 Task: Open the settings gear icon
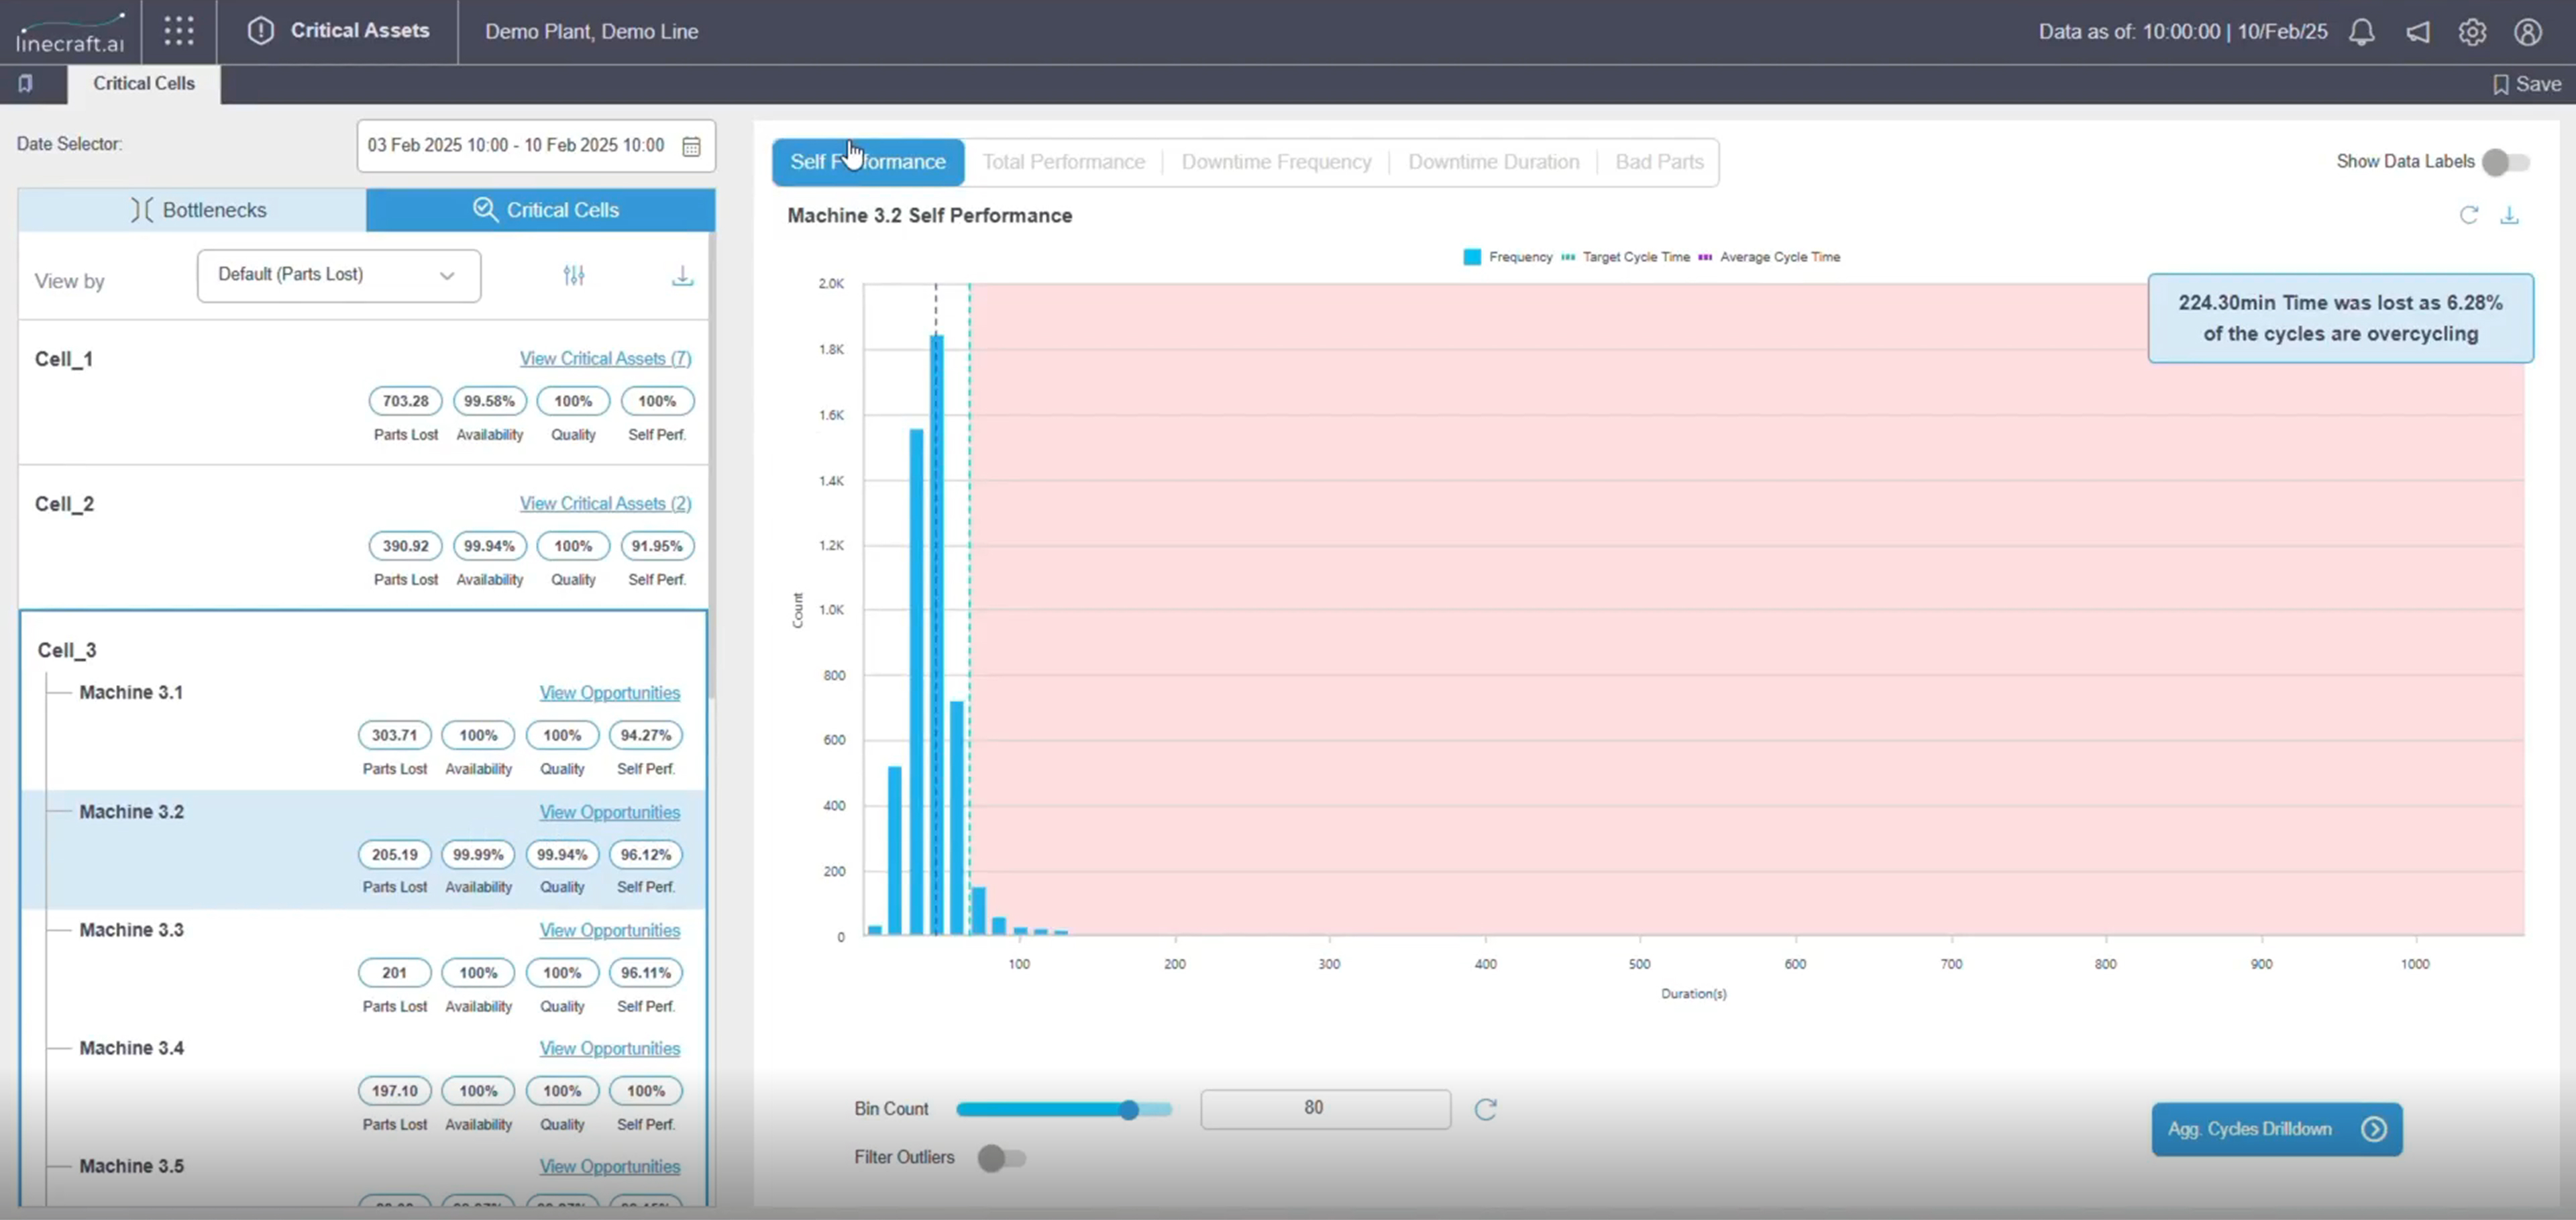click(2472, 32)
